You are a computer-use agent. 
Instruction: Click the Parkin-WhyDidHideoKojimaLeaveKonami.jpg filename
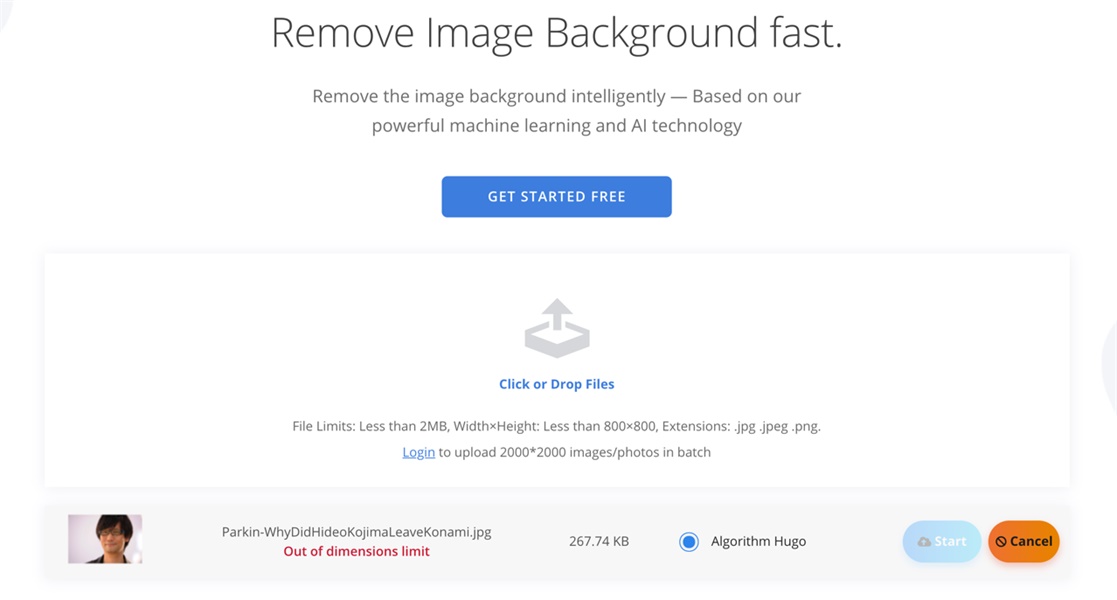point(356,532)
